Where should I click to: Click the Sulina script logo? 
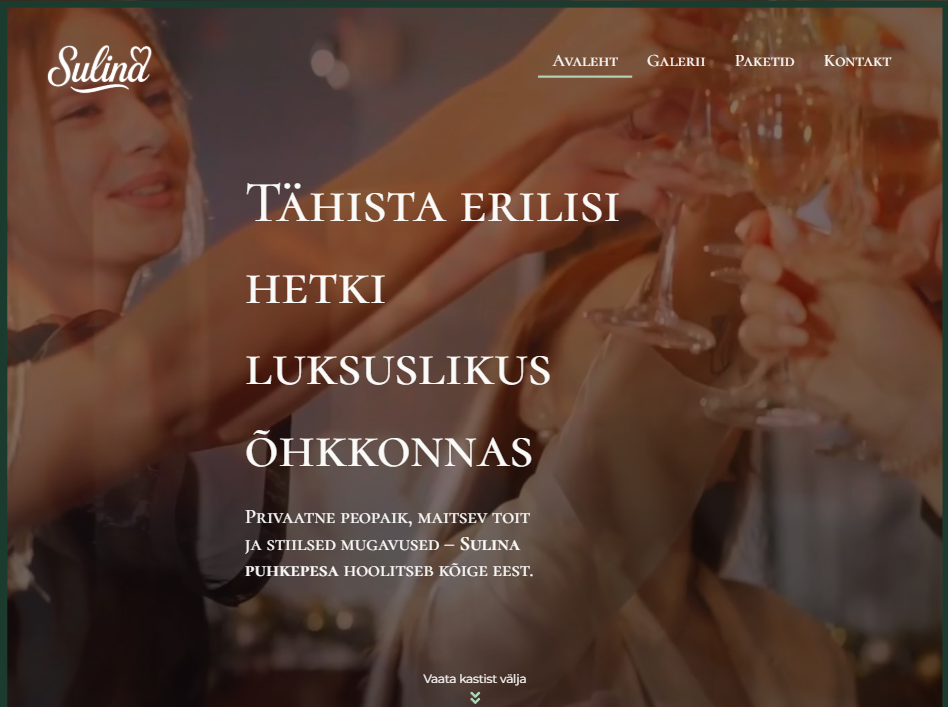99,68
